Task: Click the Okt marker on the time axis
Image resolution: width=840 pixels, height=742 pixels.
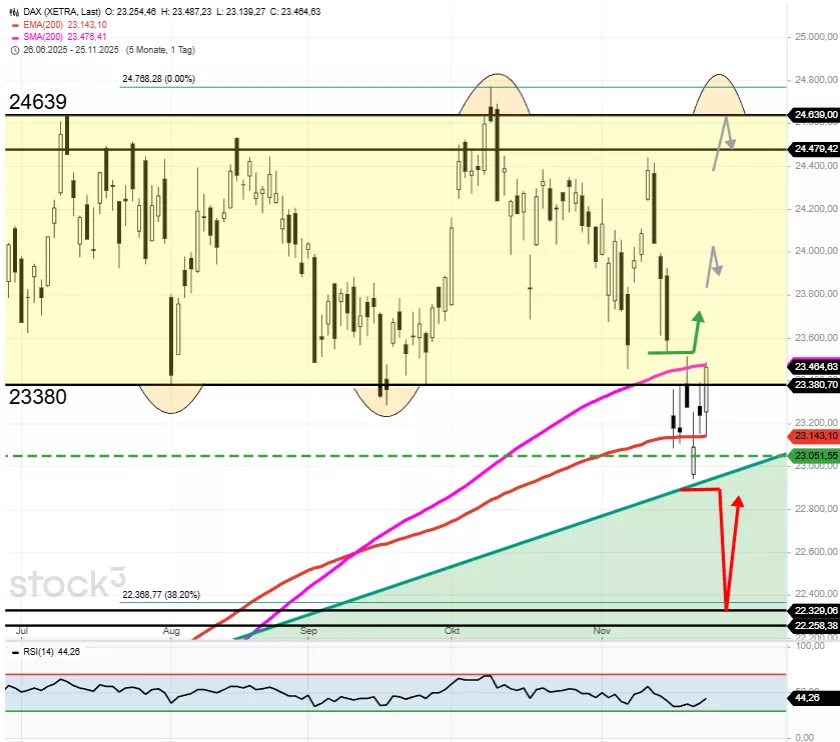Action: pos(451,632)
